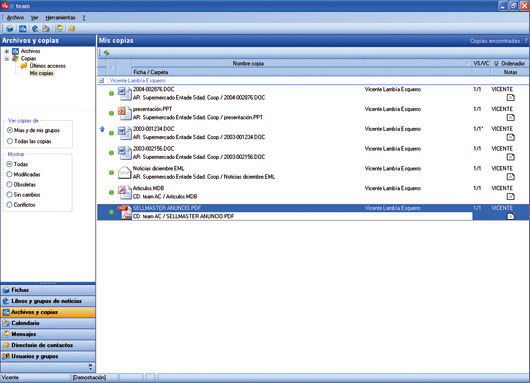Open the Mensajes section

[48, 334]
